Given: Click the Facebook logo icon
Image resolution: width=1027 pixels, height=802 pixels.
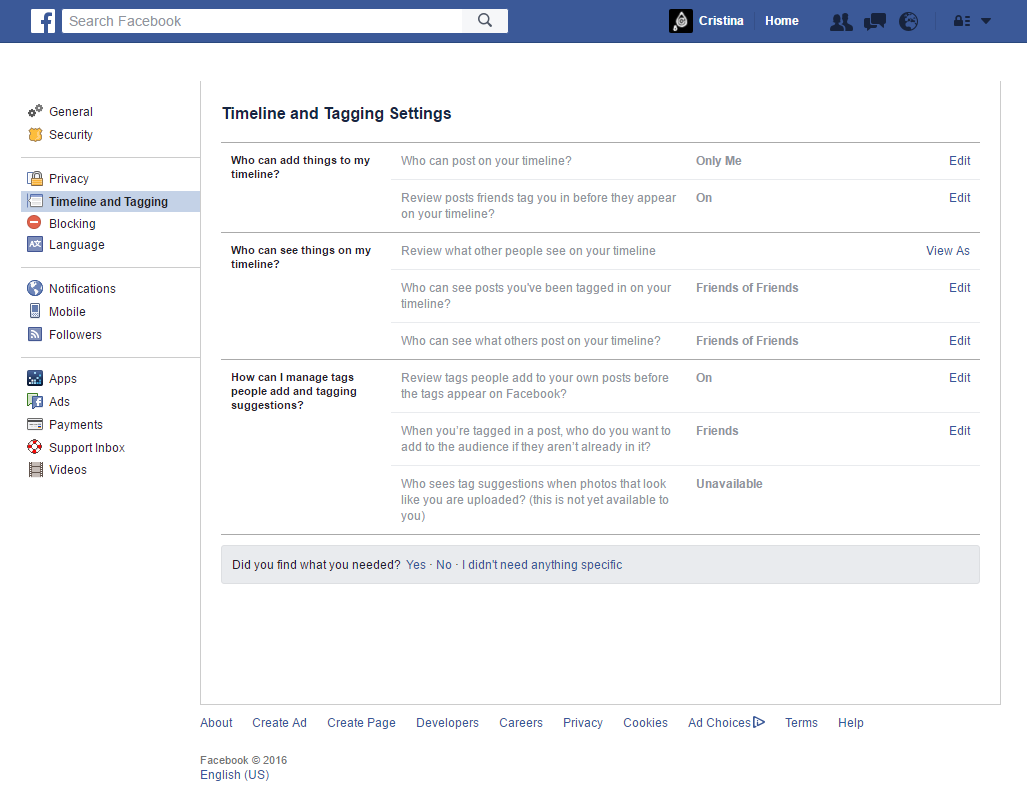Looking at the screenshot, I should pyautogui.click(x=43, y=21).
